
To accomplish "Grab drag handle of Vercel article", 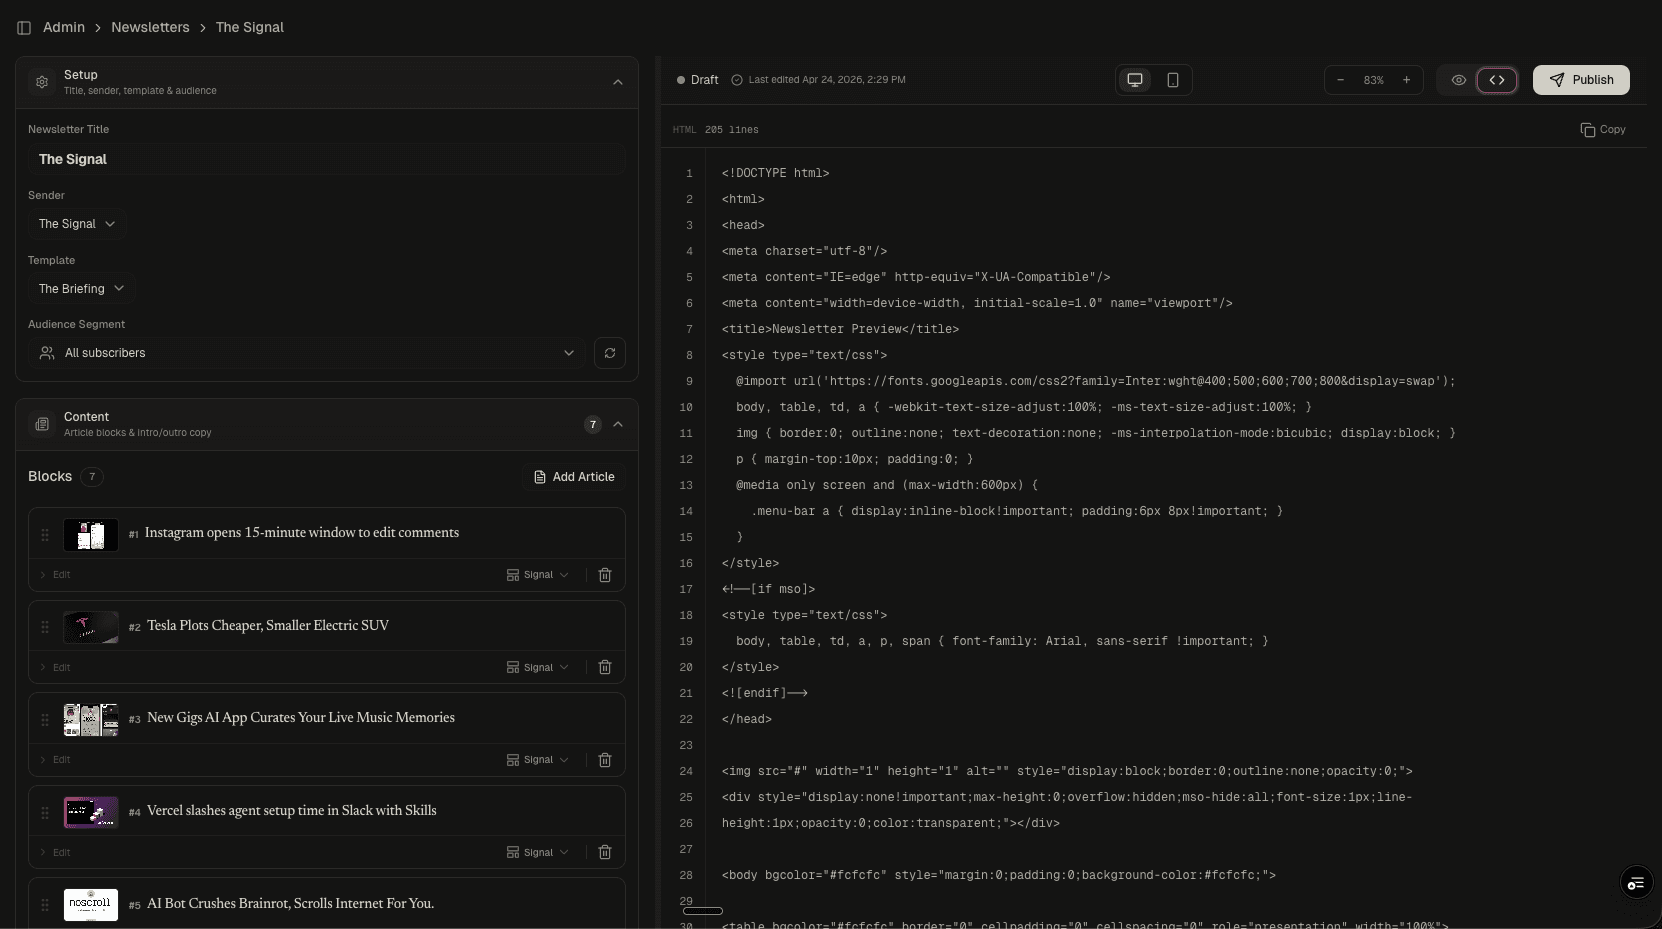I will click(x=45, y=813).
